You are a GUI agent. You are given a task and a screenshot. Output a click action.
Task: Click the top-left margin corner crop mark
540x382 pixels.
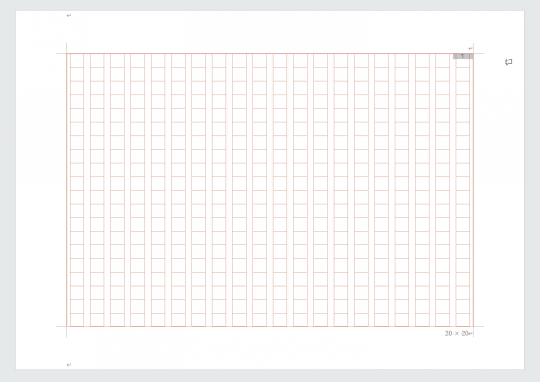point(66,53)
